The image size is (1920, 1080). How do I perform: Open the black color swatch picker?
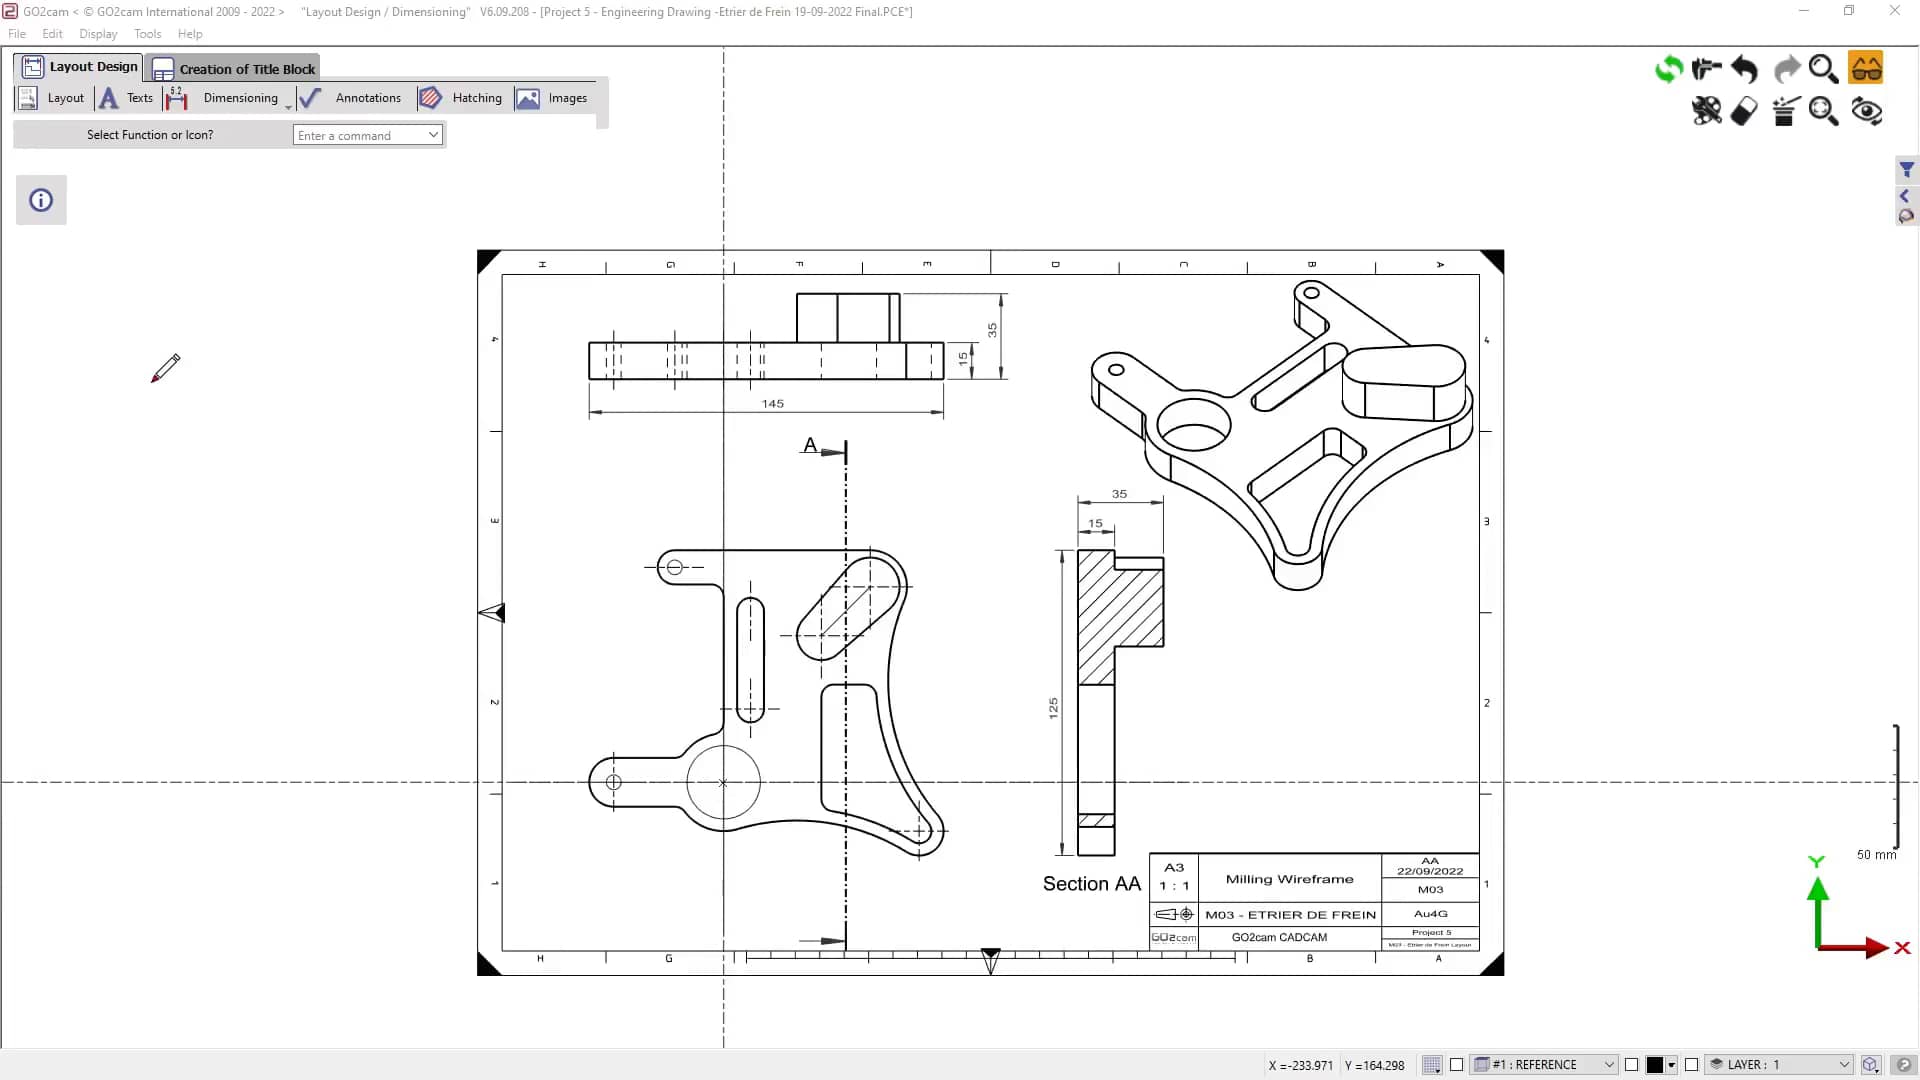(x=1658, y=1065)
